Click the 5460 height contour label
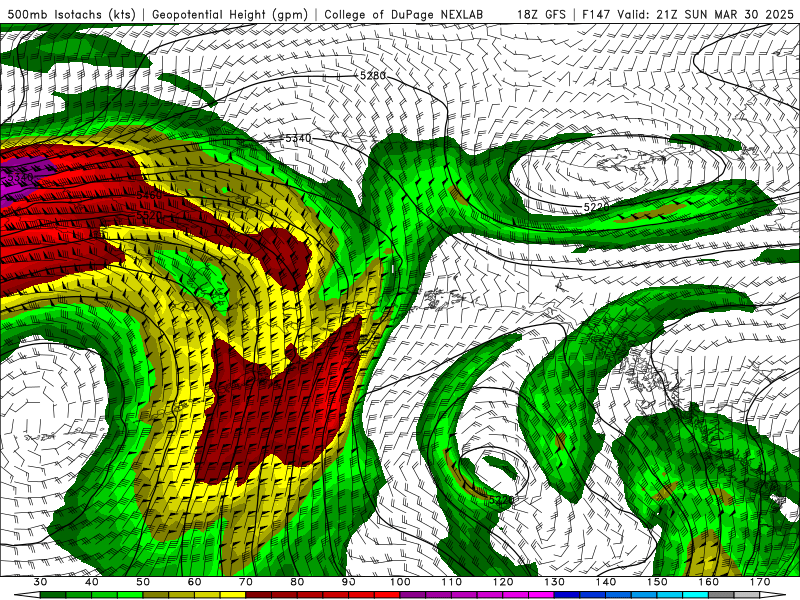Viewport: 800px width, 600px height. coord(149,196)
